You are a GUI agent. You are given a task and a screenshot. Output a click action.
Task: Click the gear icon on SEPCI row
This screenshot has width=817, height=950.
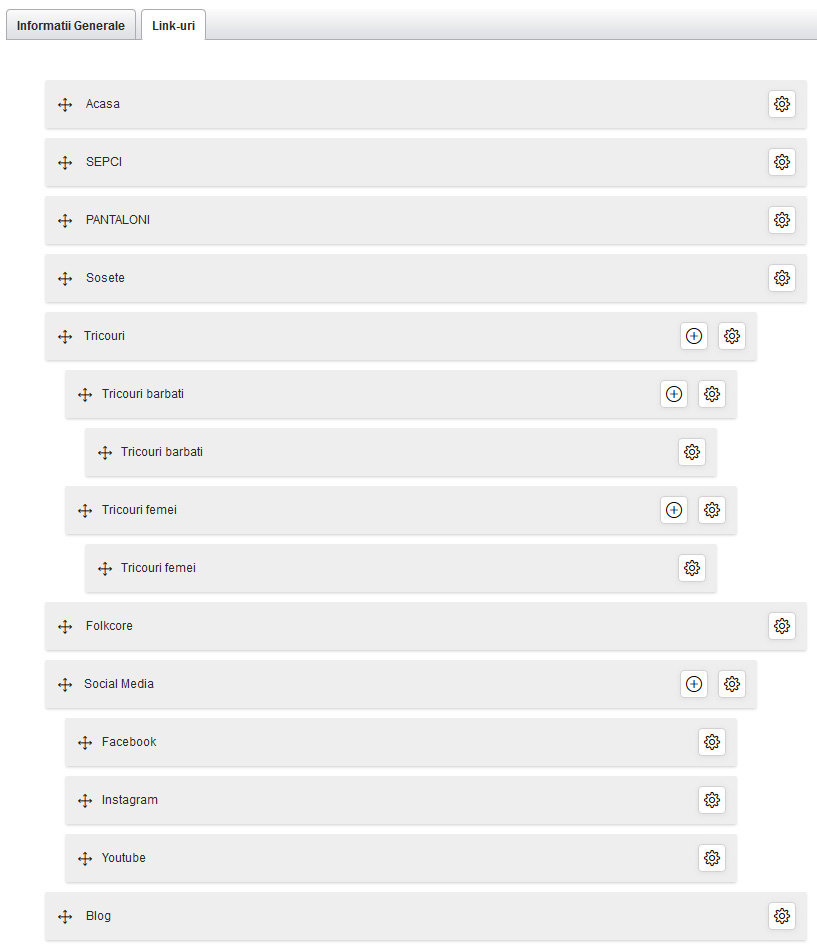(782, 162)
